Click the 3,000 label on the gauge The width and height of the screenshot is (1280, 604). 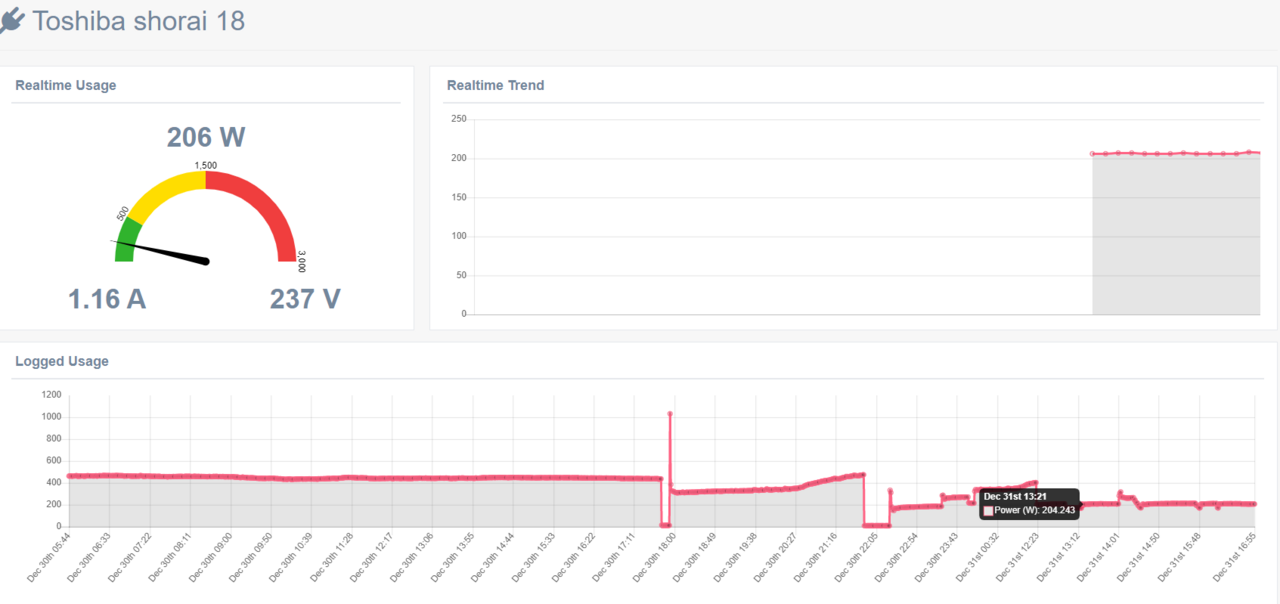[x=301, y=262]
